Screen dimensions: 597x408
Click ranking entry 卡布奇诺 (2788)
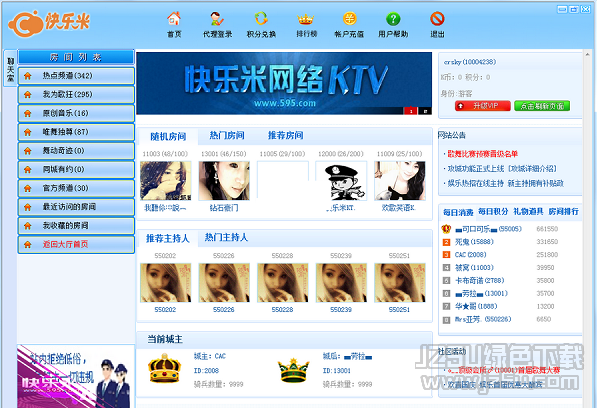tap(480, 280)
